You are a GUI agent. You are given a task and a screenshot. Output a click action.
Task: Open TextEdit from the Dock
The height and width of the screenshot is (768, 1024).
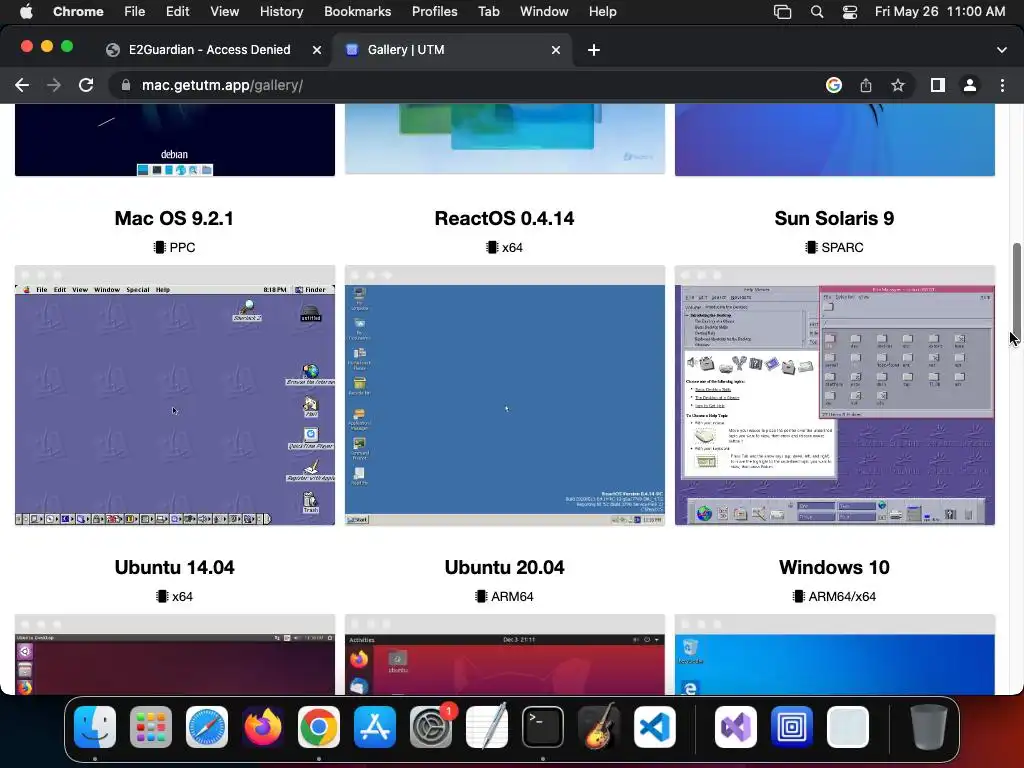[x=487, y=726]
